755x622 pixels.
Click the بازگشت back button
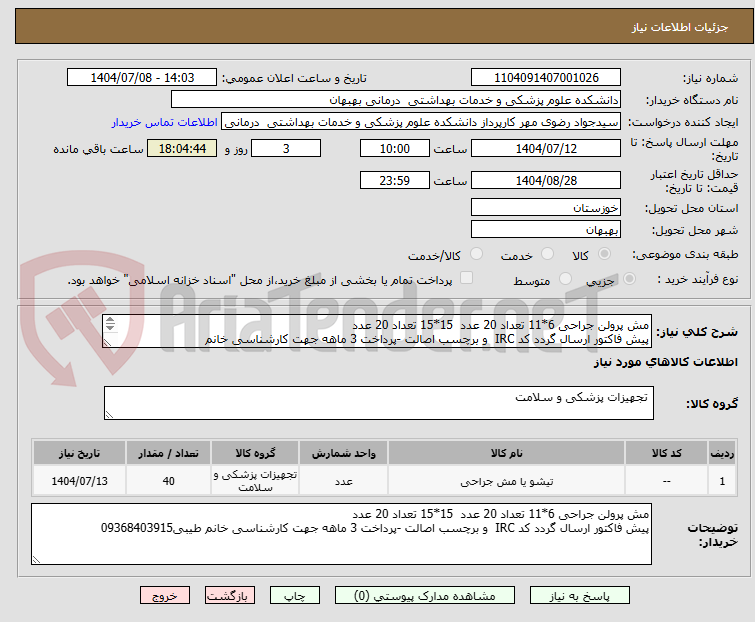click(x=230, y=596)
